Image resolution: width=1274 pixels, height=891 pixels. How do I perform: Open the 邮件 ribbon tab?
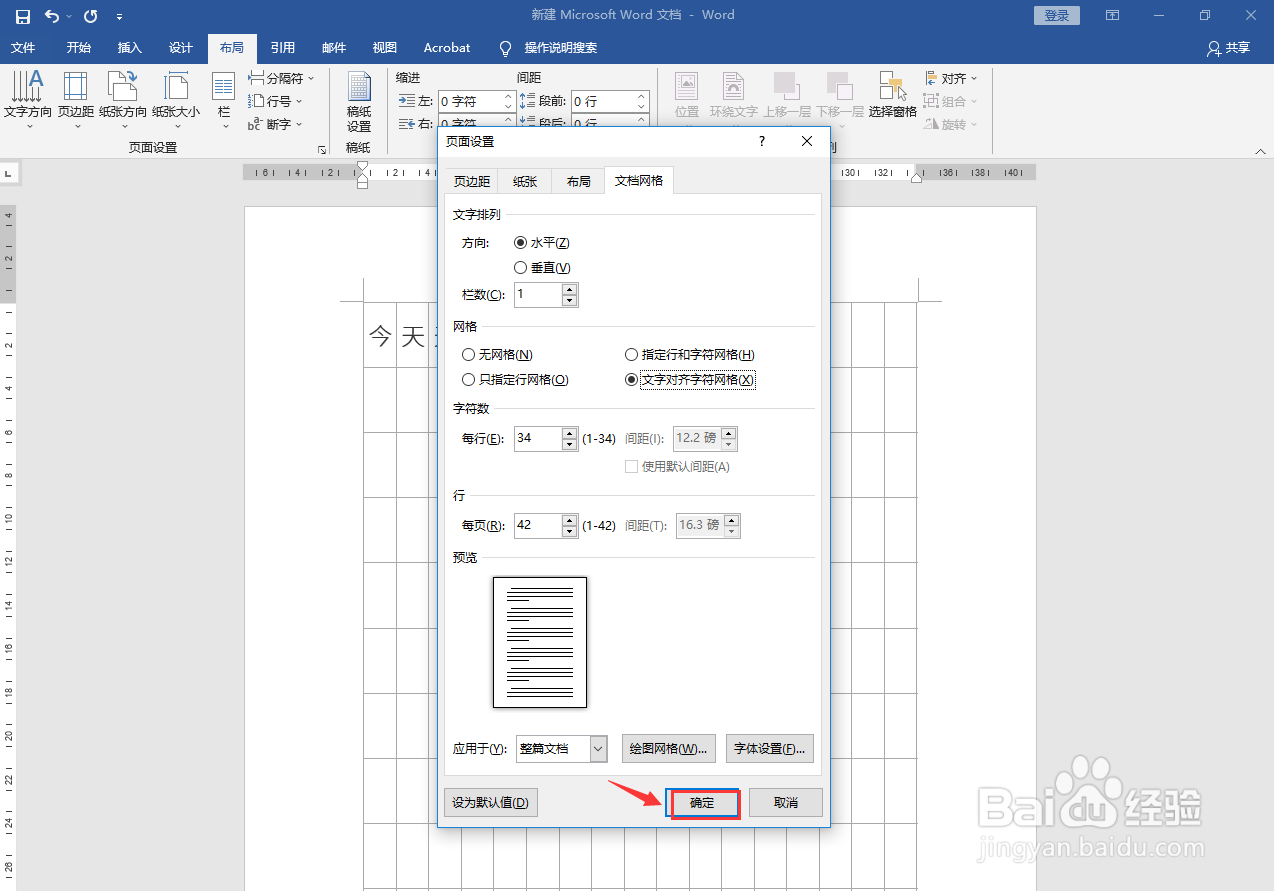click(x=334, y=47)
